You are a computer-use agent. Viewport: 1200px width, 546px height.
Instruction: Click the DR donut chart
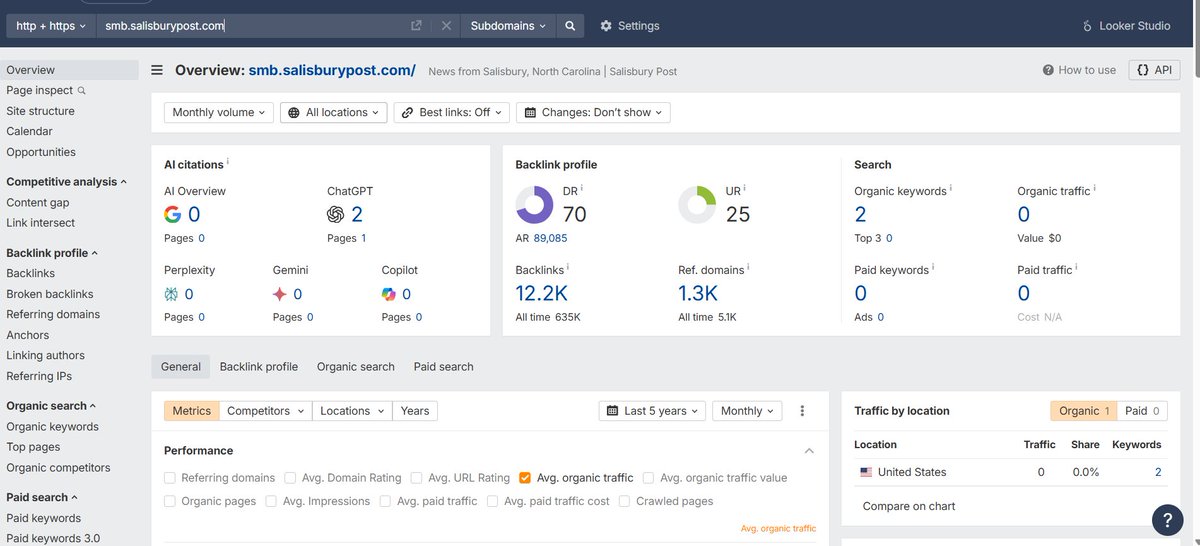[x=534, y=205]
